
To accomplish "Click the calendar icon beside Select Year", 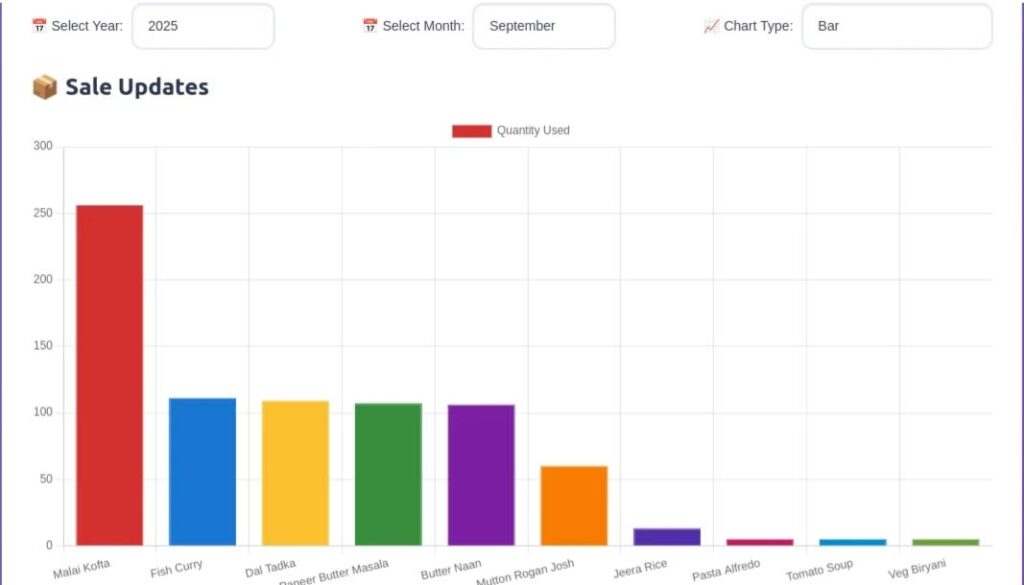I will click(x=39, y=26).
